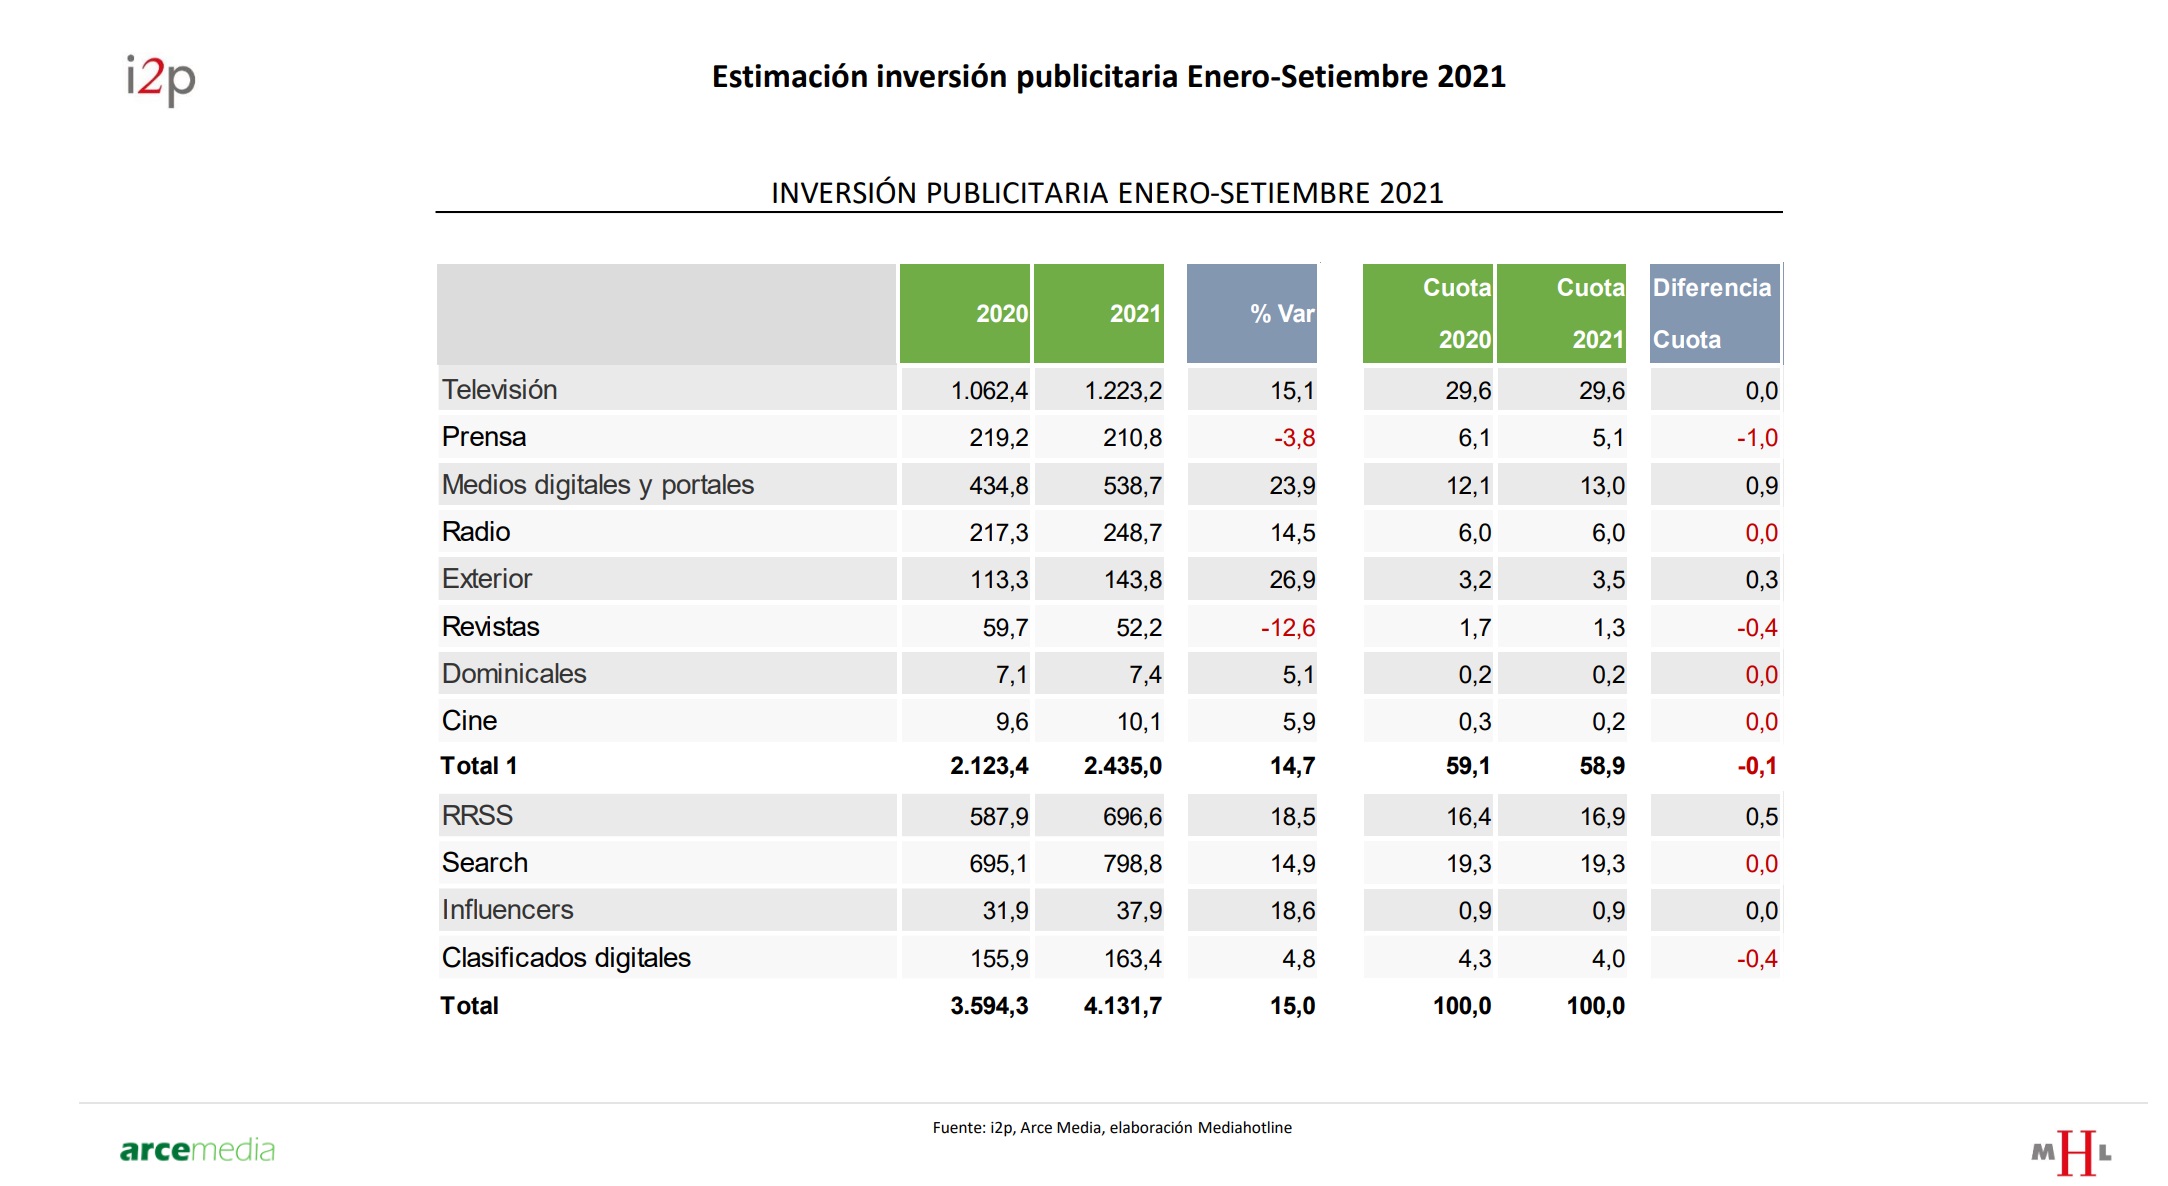Select the Cine row label
This screenshot has height=1186, width=2168.
point(469,721)
